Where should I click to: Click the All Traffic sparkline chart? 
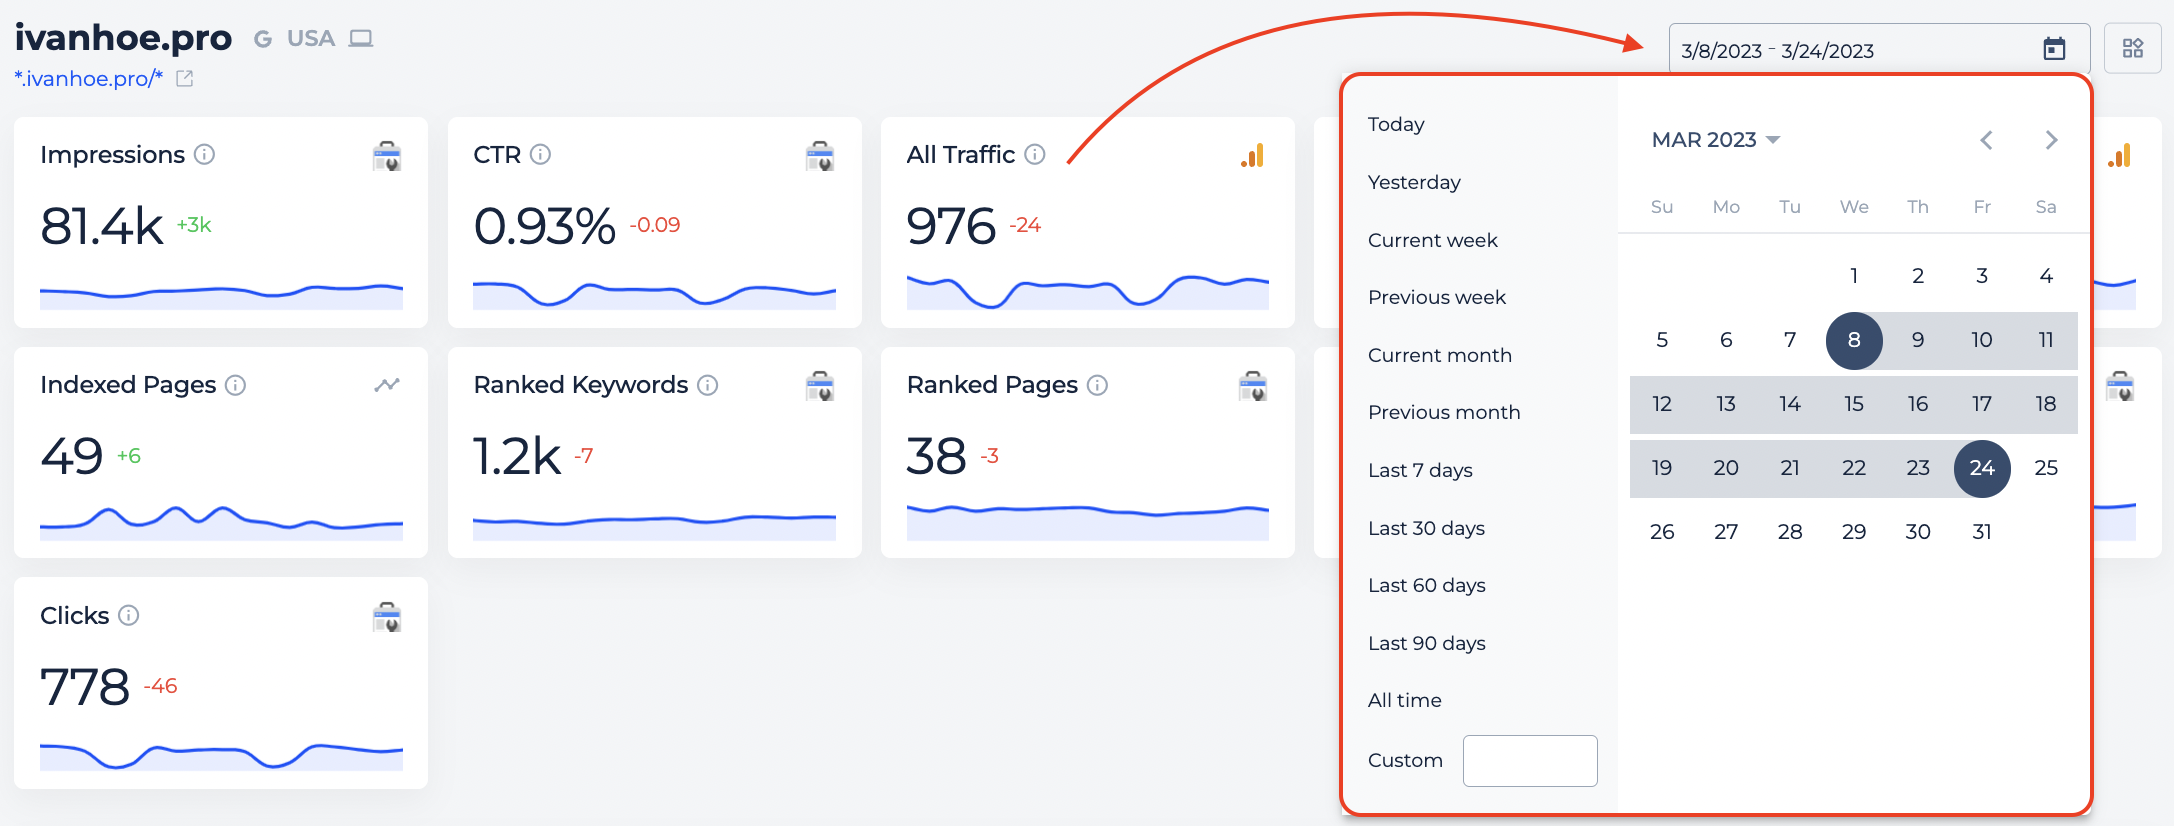1088,292
